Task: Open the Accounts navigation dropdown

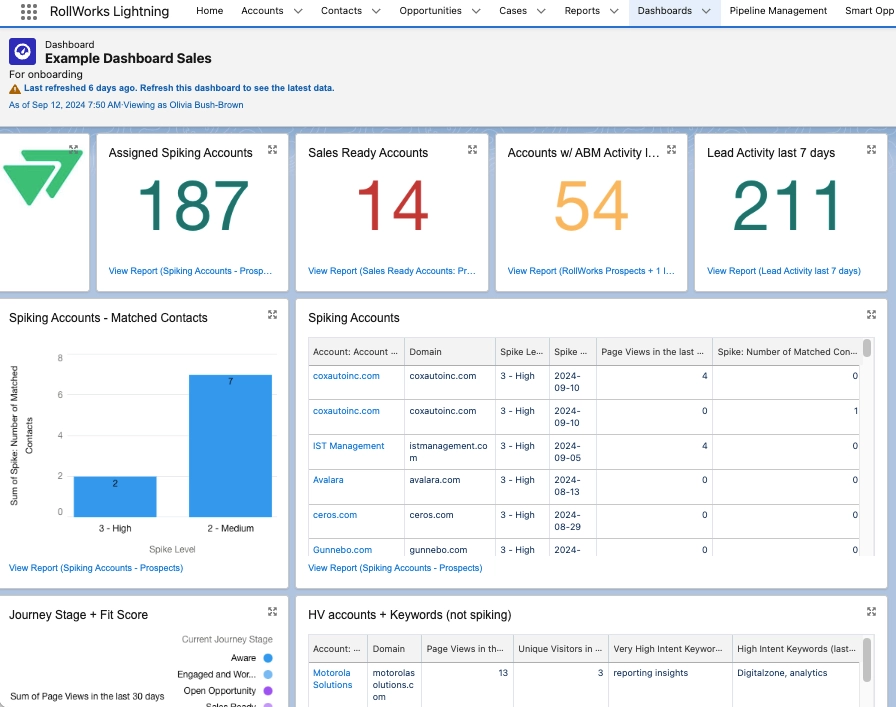Action: (x=269, y=12)
